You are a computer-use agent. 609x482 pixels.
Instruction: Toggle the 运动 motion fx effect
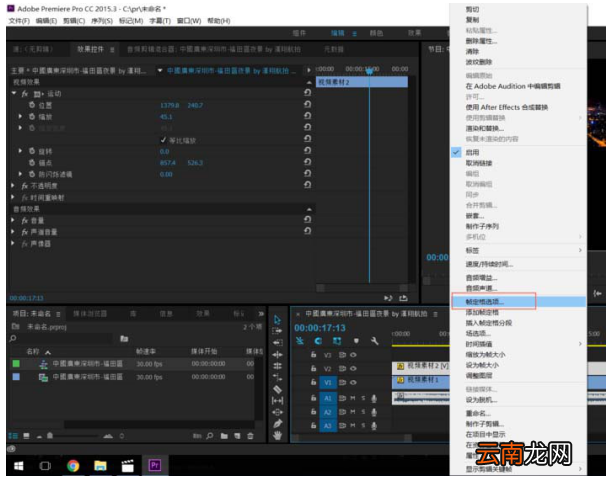[24, 94]
